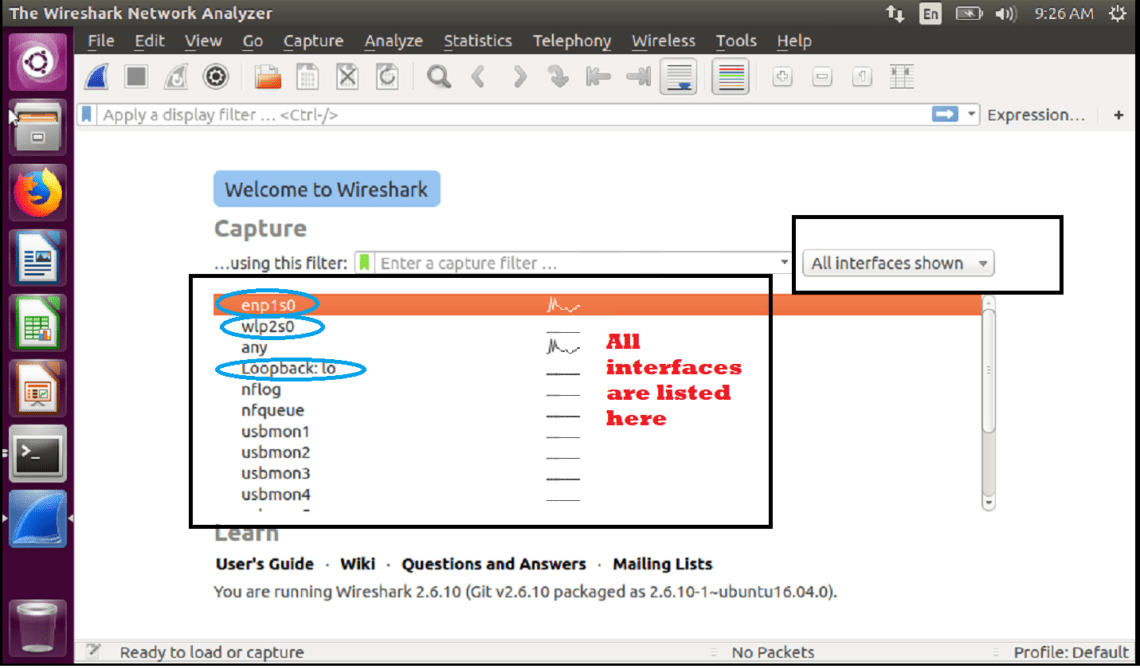Image resolution: width=1140 pixels, height=669 pixels.
Task: Click the Resize columns toolbar icon
Action: point(902,76)
